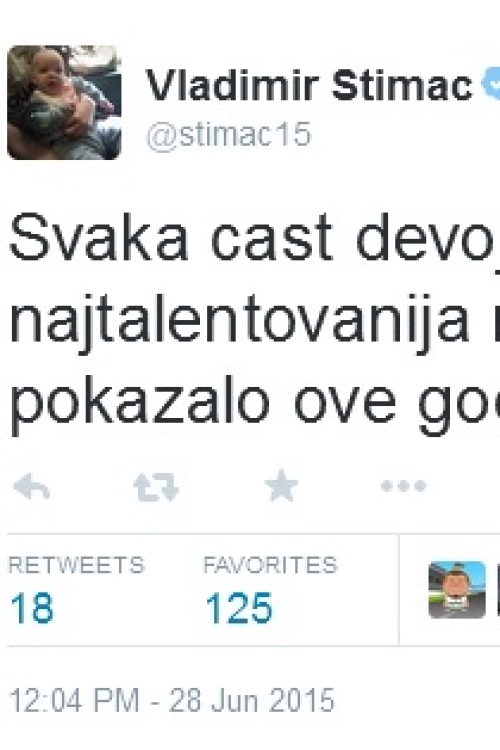
Task: Visit the @stimac15 handle link
Action: tap(229, 135)
